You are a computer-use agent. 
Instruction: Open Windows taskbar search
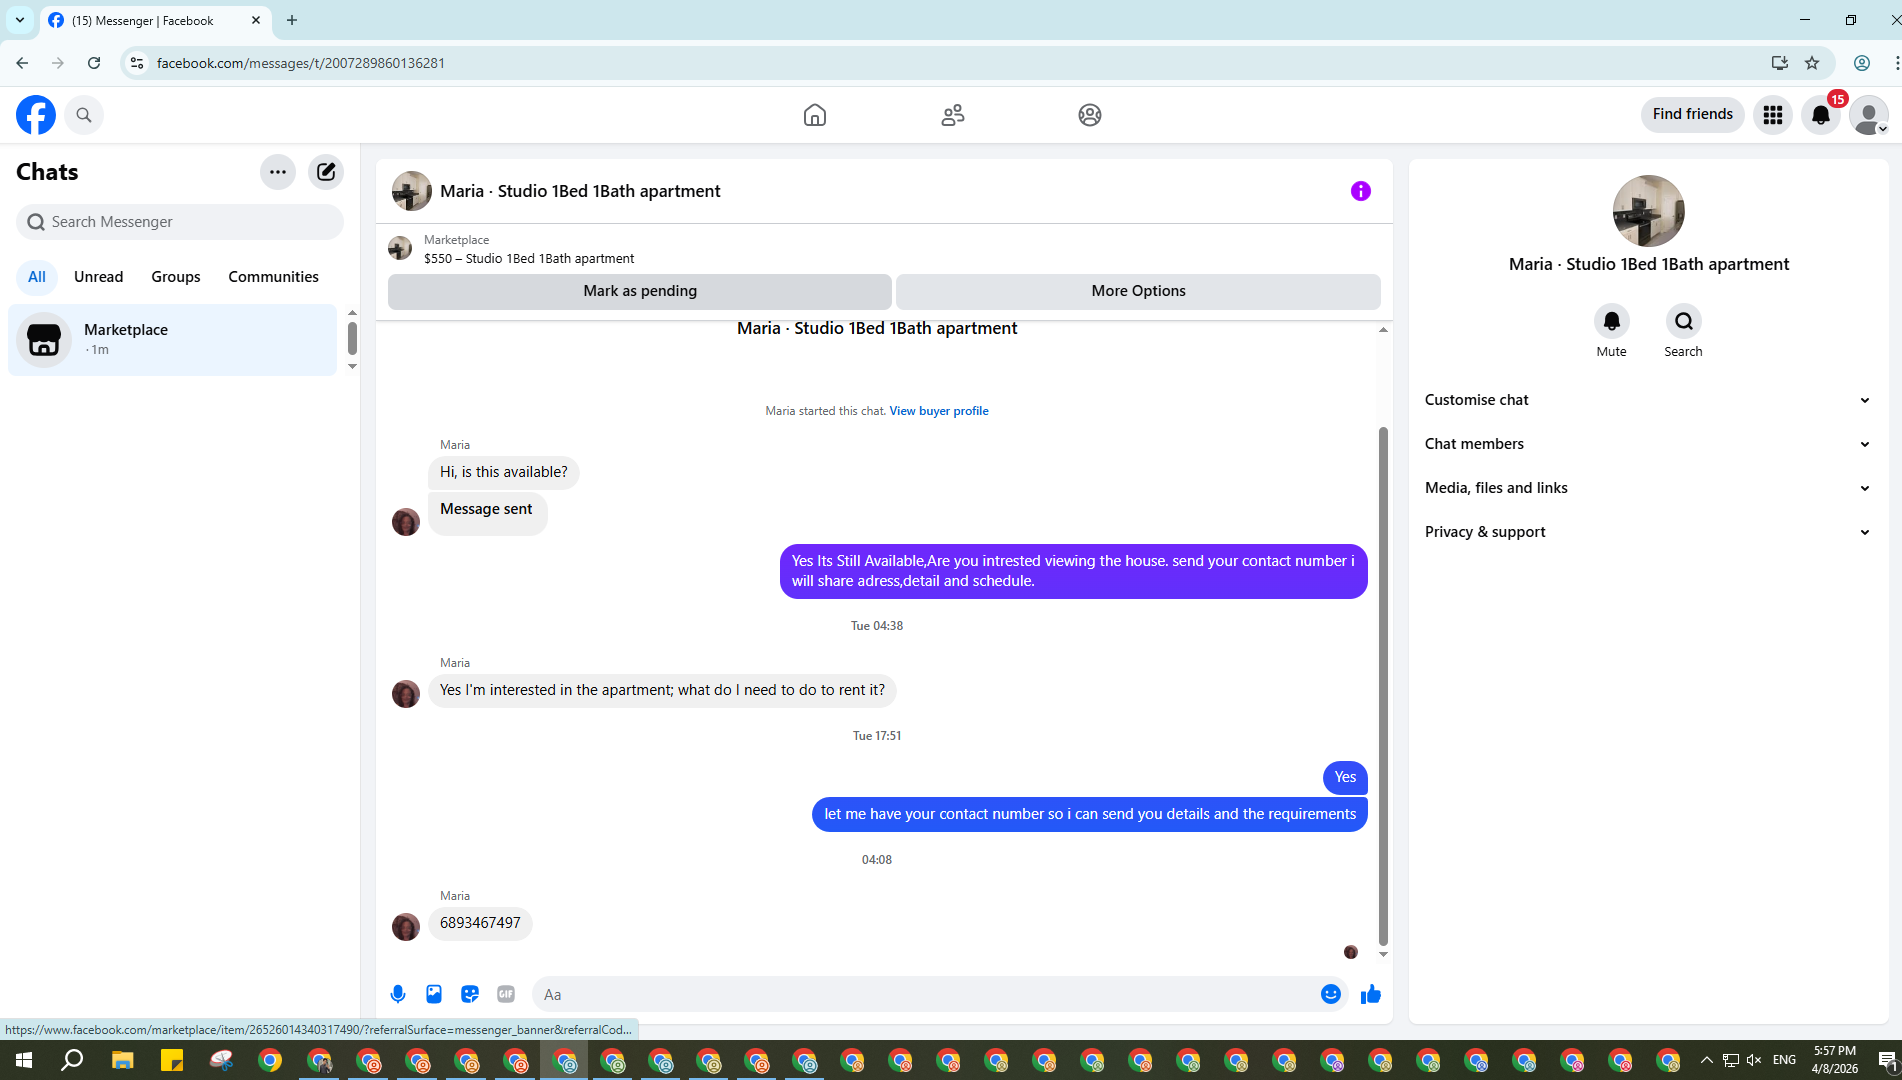[x=72, y=1060]
